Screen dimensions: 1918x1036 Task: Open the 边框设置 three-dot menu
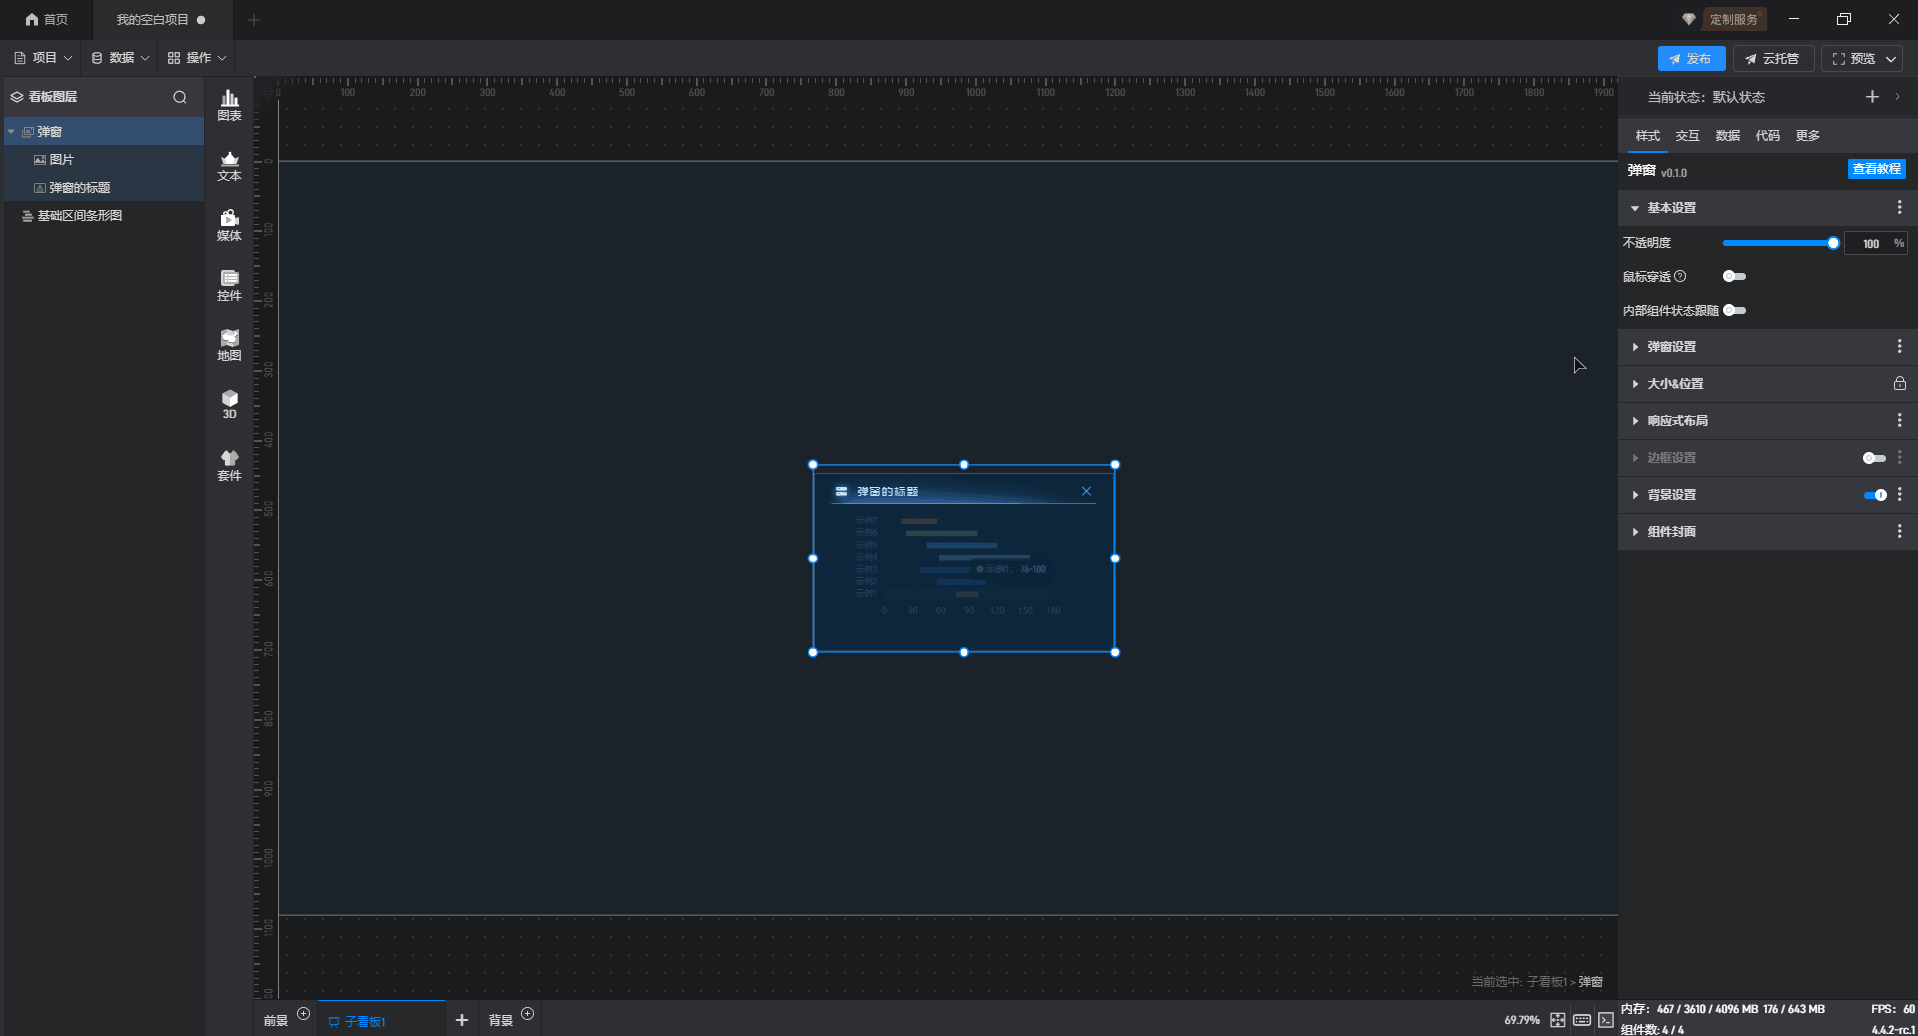coord(1899,457)
